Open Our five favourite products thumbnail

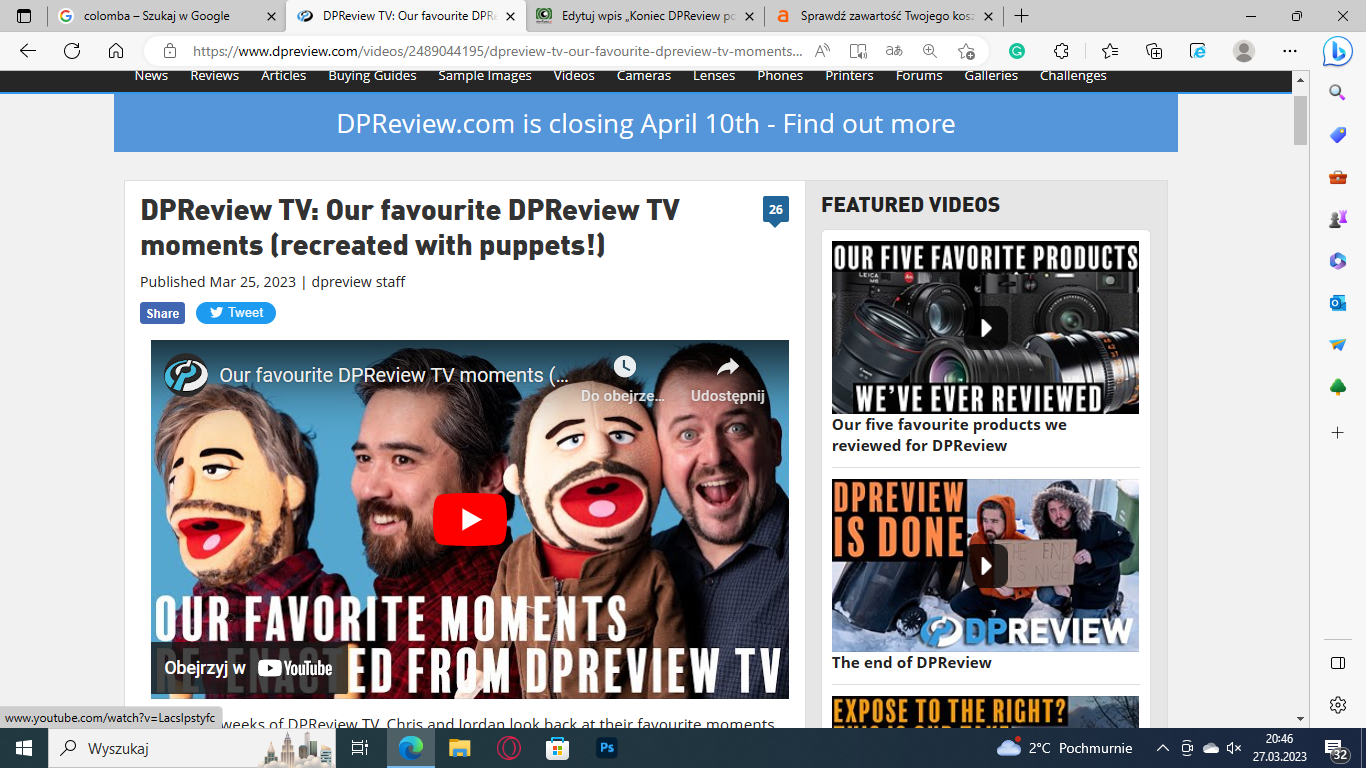pyautogui.click(x=985, y=327)
